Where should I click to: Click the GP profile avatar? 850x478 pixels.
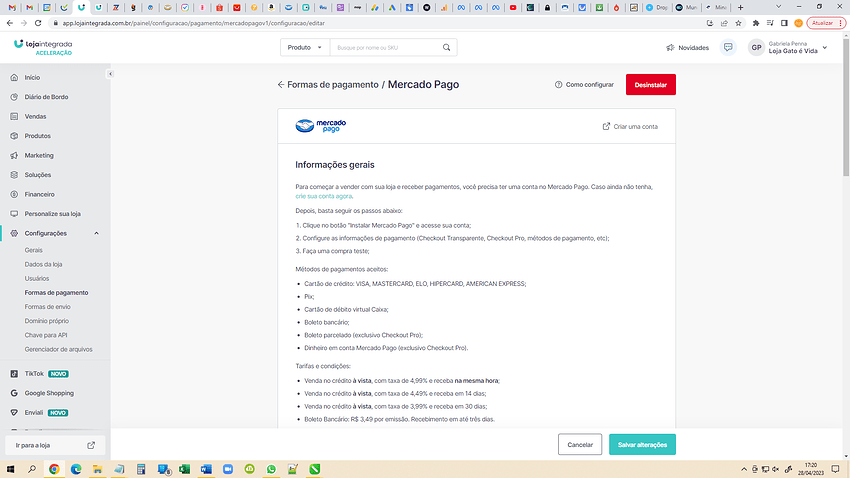(756, 48)
